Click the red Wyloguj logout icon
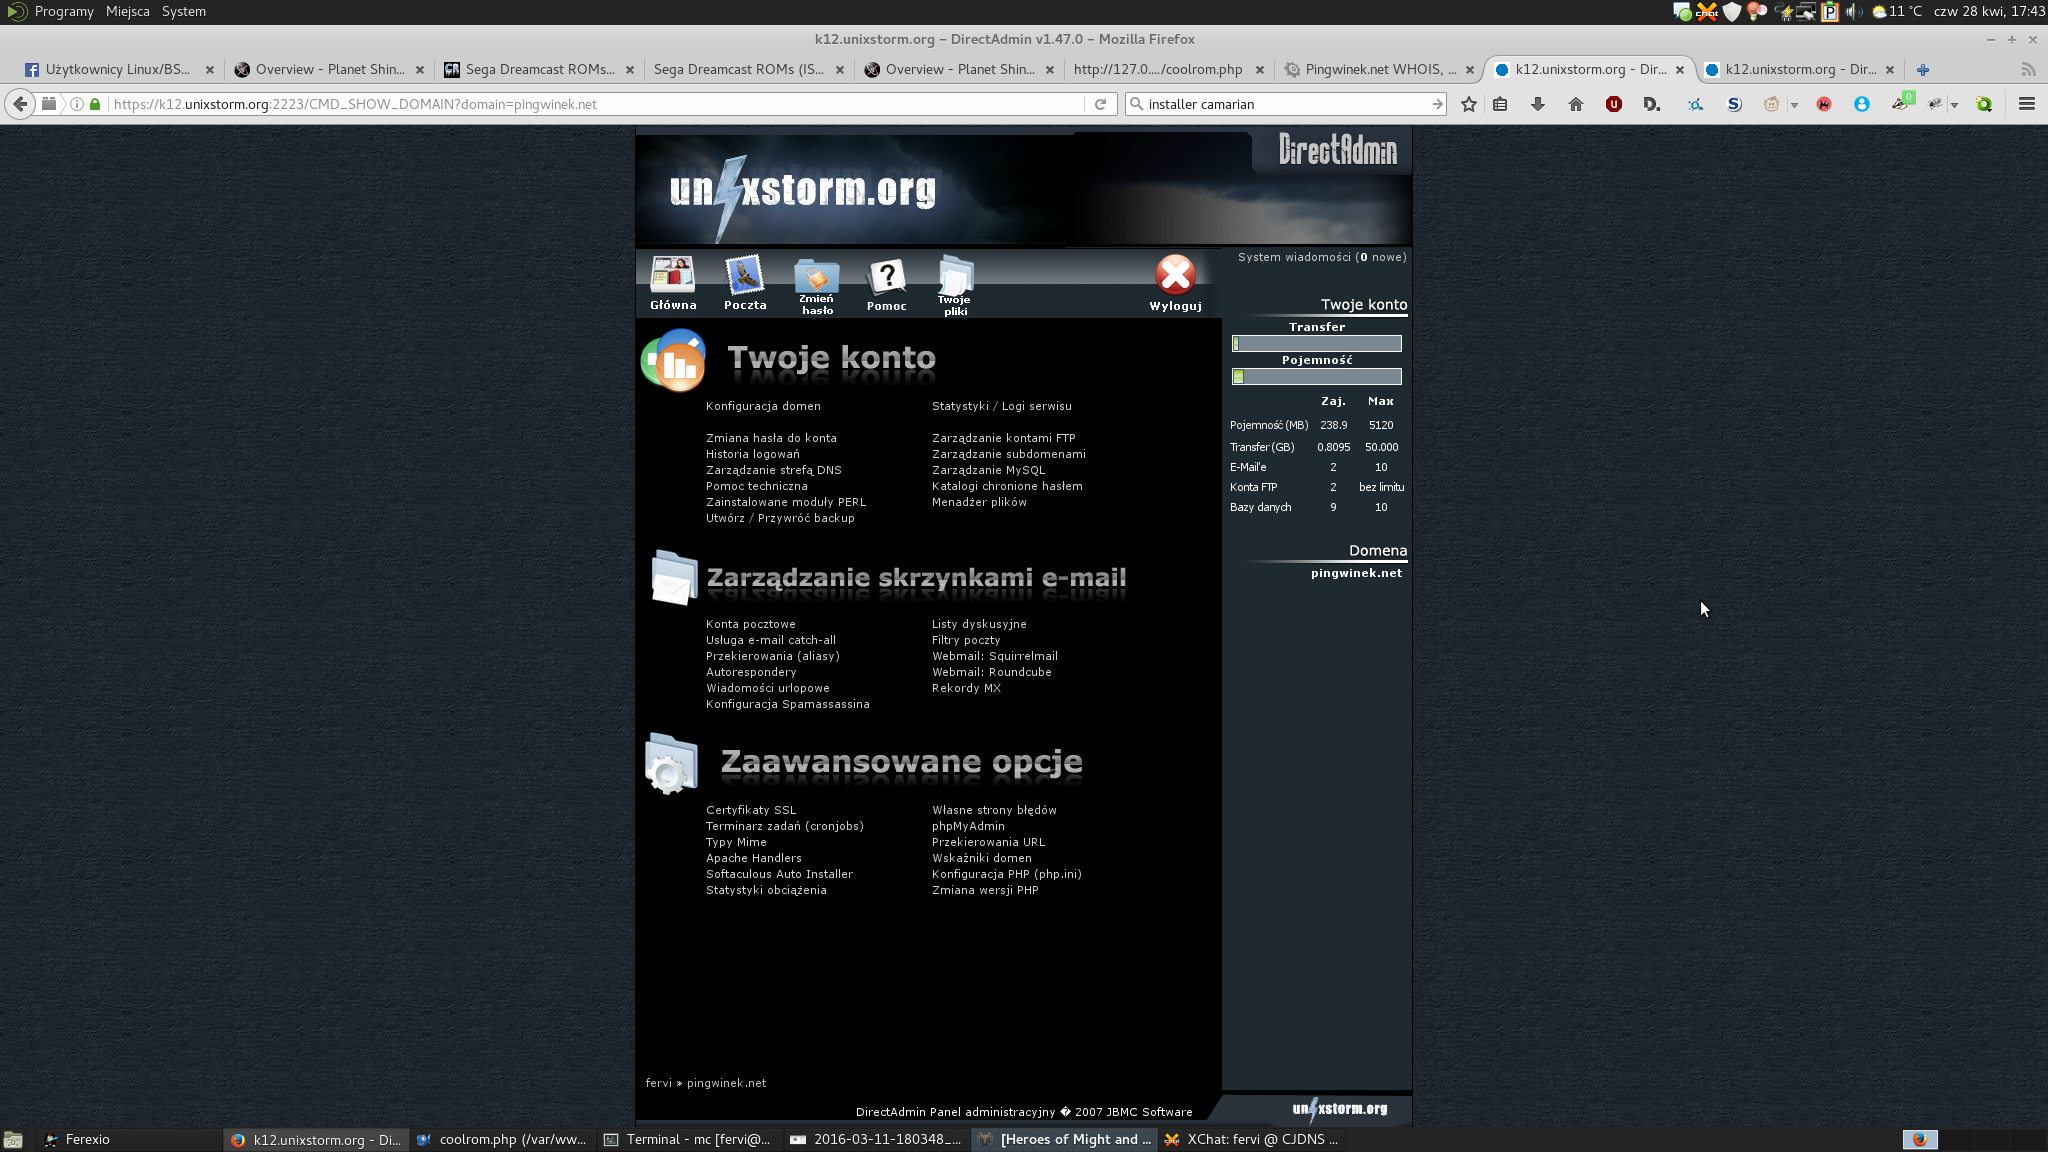Screen dimensions: 2048x1152 coord(1175,276)
